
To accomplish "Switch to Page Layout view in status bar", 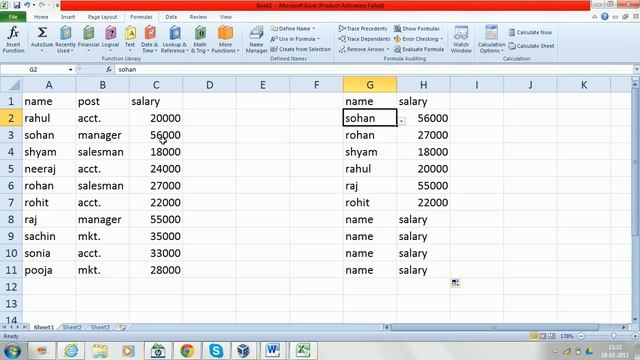I will (543, 336).
